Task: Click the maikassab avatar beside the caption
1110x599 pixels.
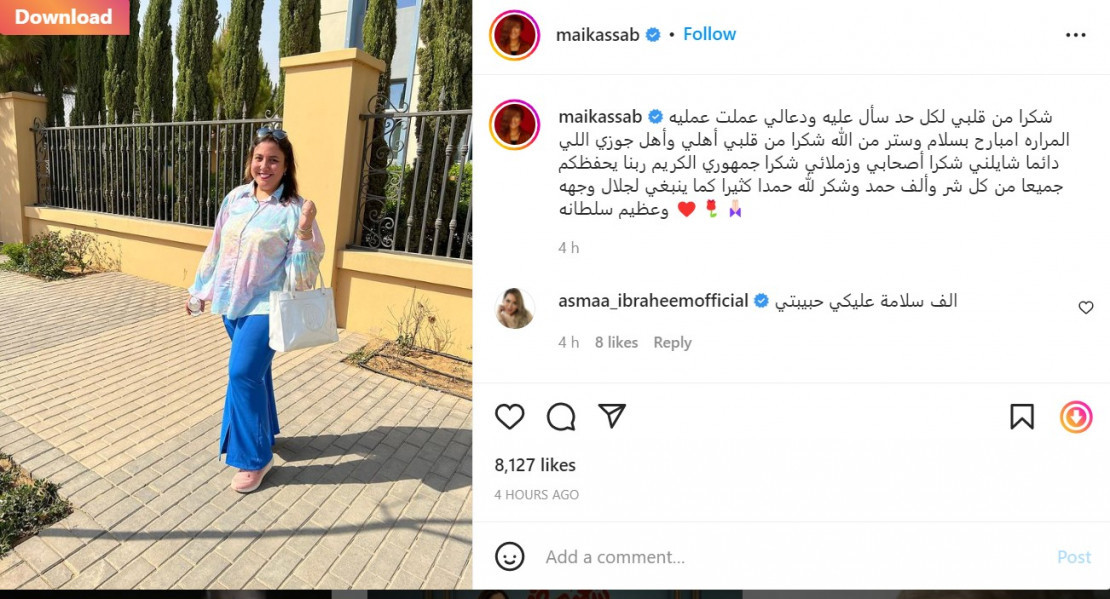Action: point(515,125)
